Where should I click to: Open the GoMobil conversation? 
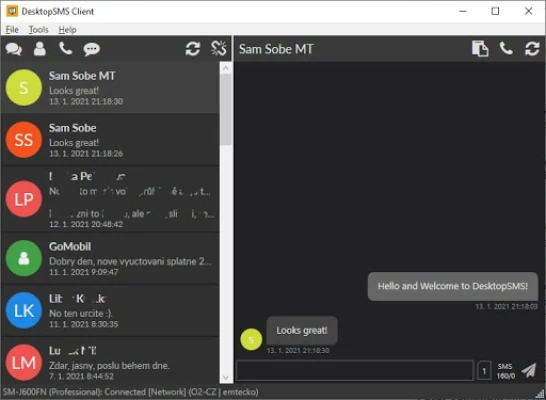[x=110, y=258]
